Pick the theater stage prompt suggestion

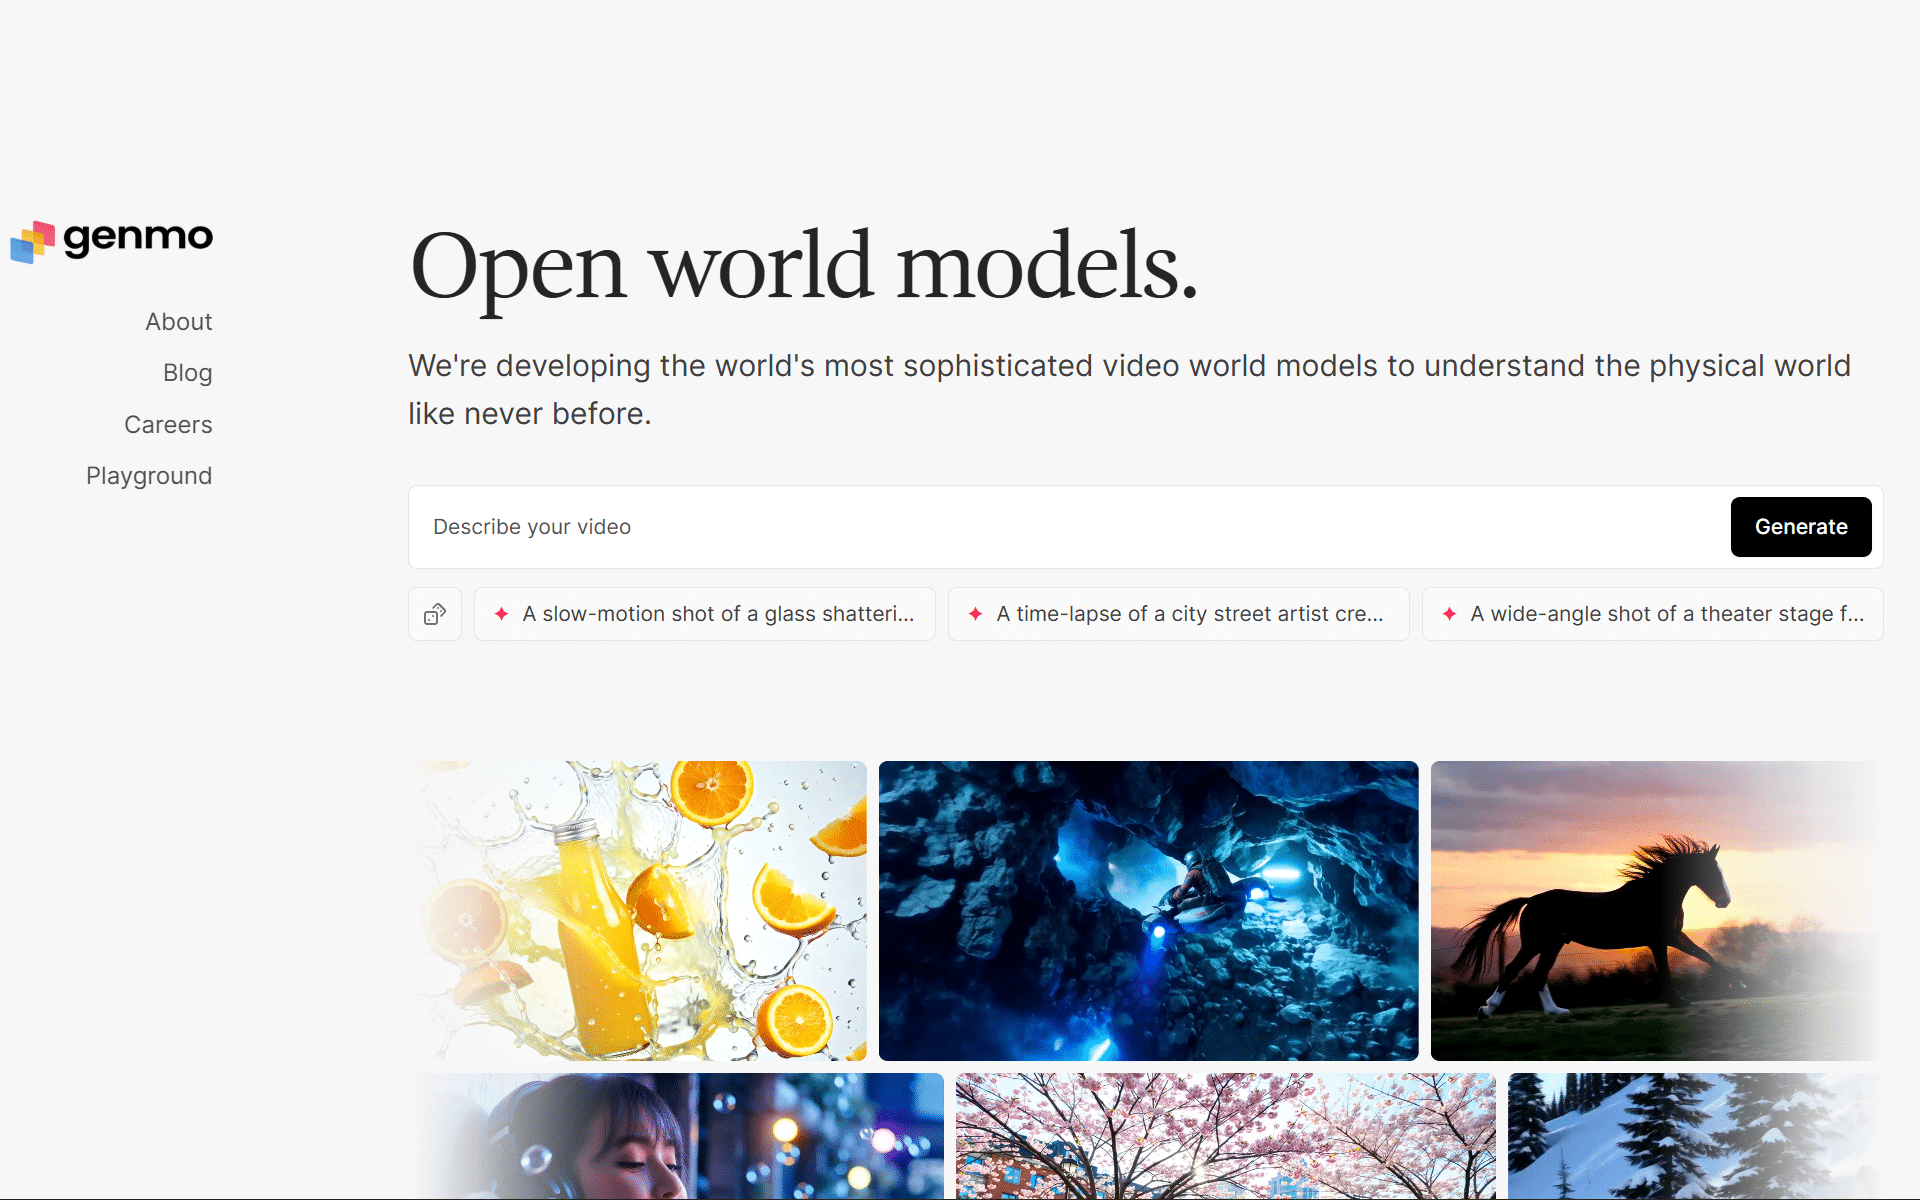click(x=1653, y=614)
